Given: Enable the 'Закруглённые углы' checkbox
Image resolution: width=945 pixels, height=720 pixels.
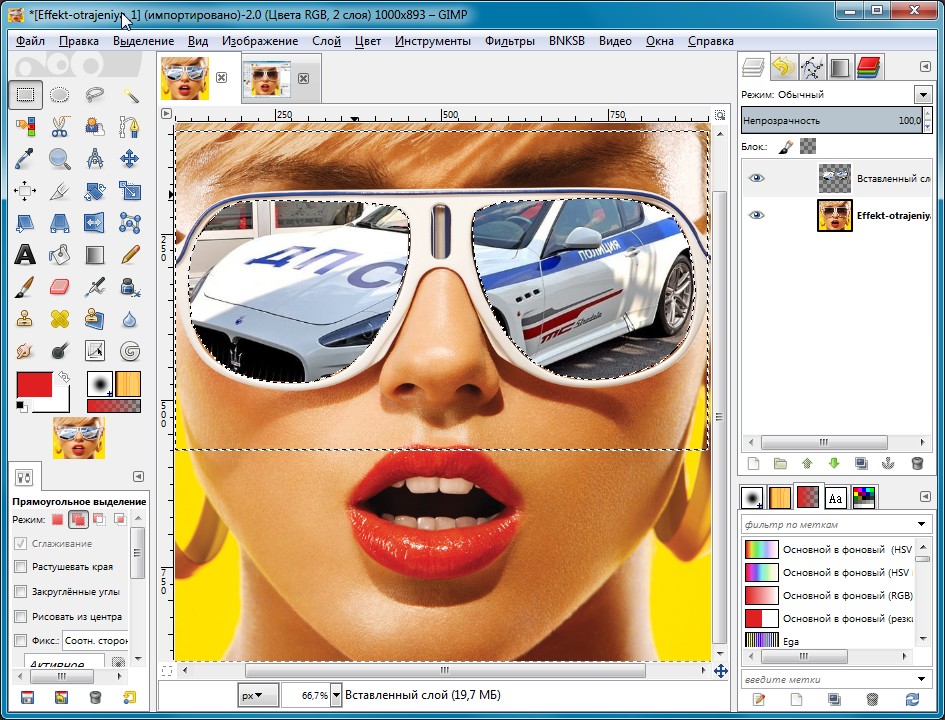Looking at the screenshot, I should coord(20,592).
